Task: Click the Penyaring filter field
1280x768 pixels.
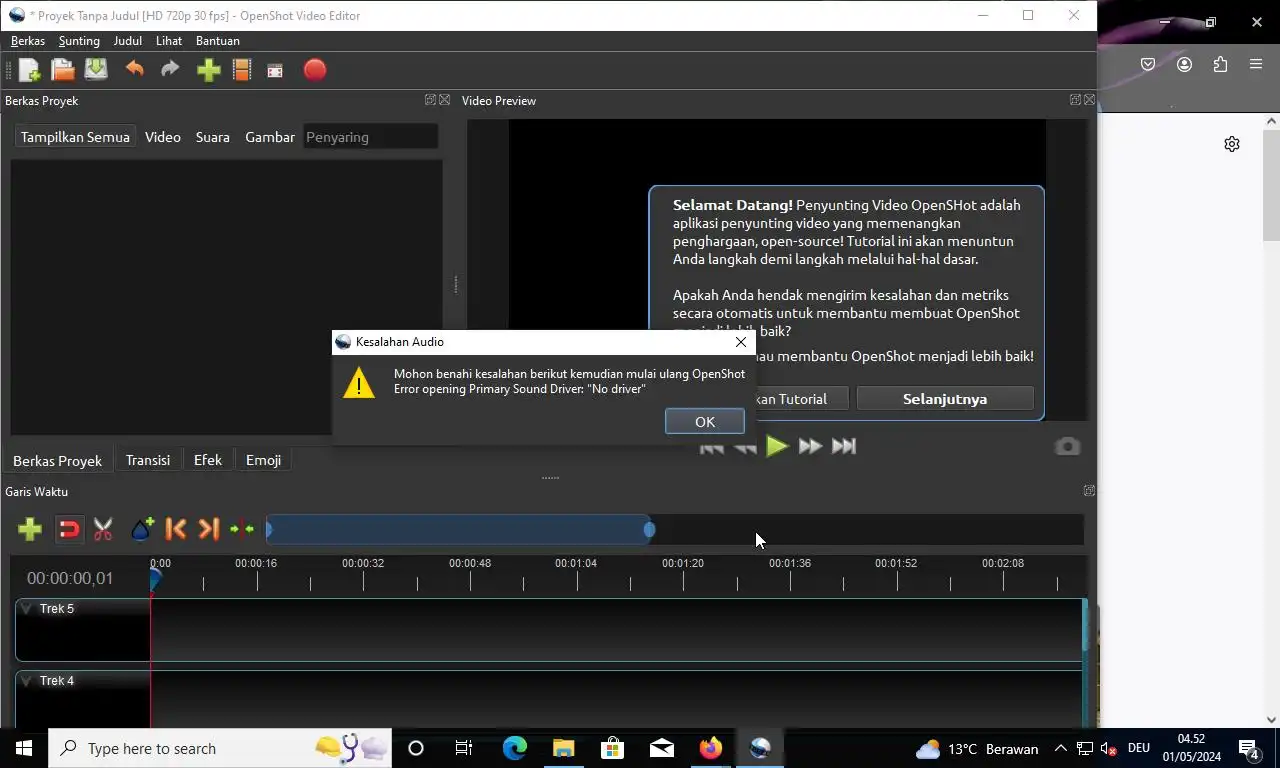Action: (x=371, y=137)
